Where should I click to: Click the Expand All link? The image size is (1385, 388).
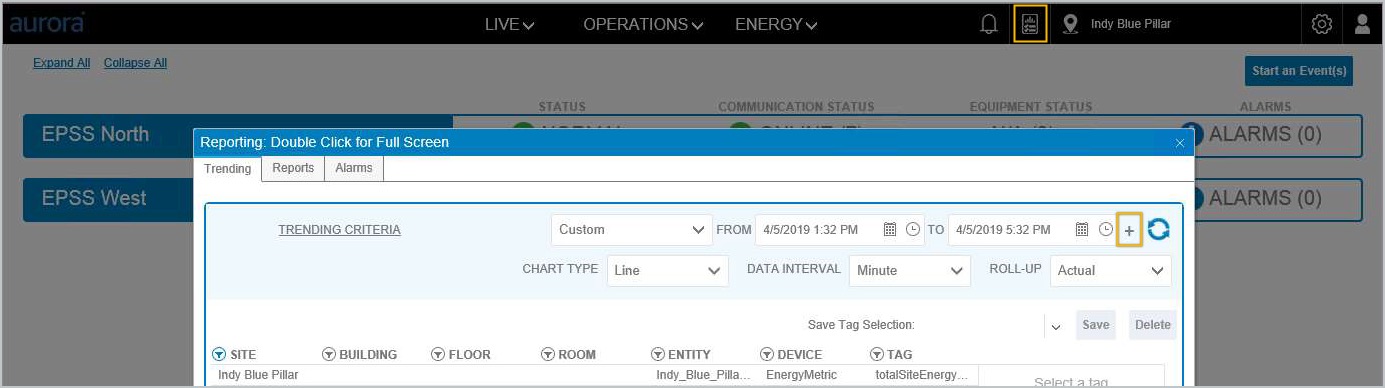(x=62, y=63)
